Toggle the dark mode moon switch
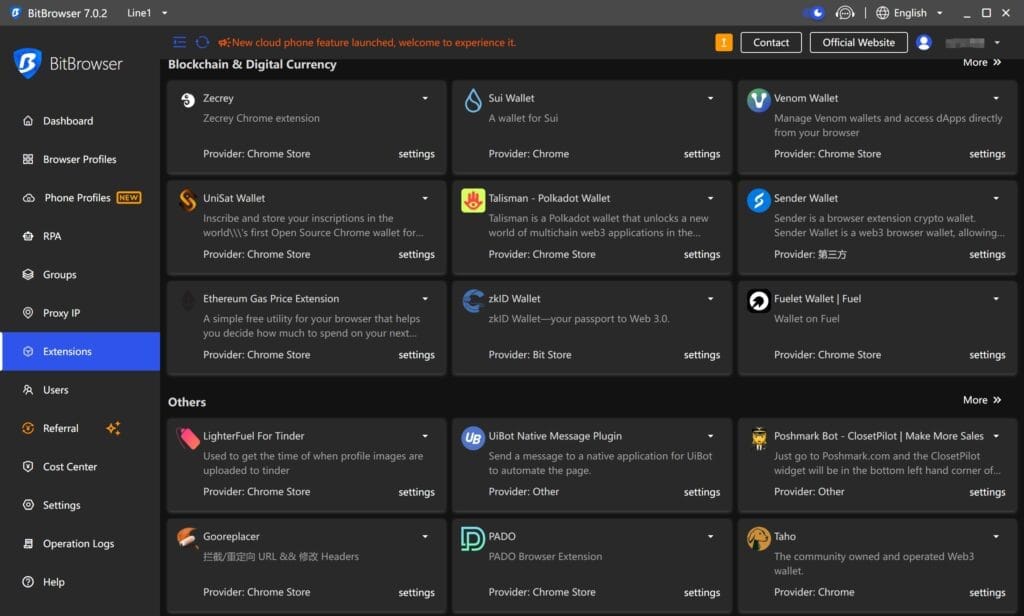This screenshot has height=616, width=1024. [x=814, y=13]
